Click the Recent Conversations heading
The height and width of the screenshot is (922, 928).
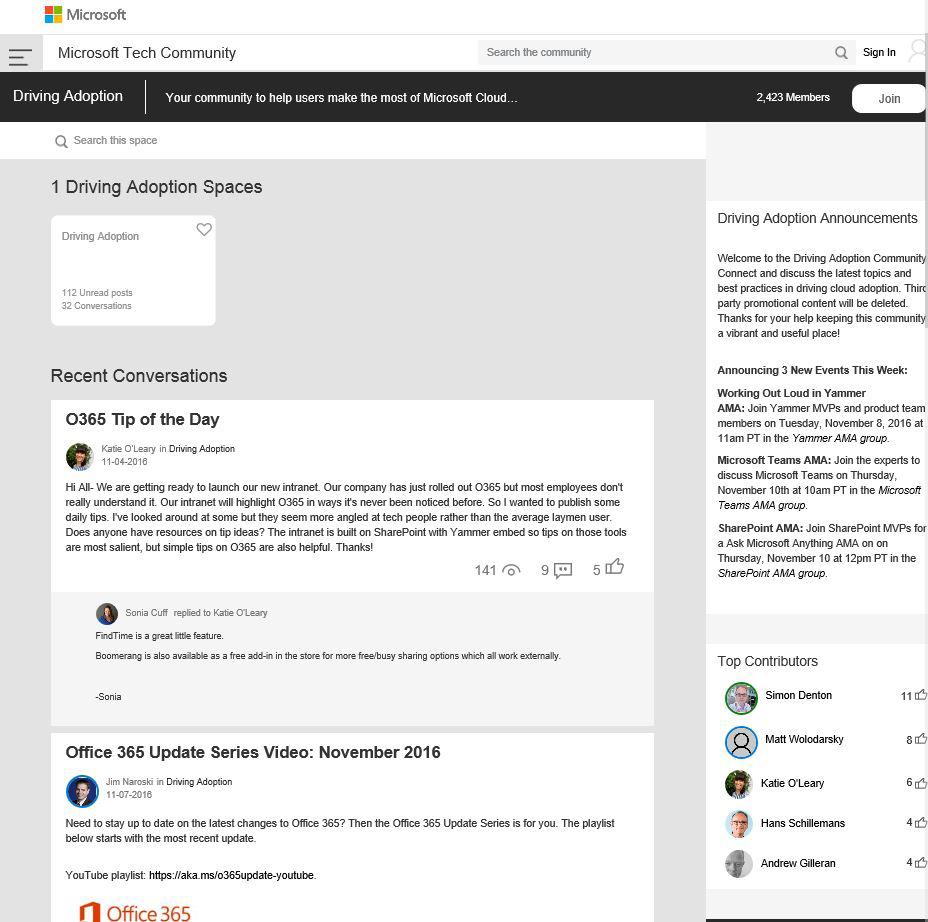[139, 376]
